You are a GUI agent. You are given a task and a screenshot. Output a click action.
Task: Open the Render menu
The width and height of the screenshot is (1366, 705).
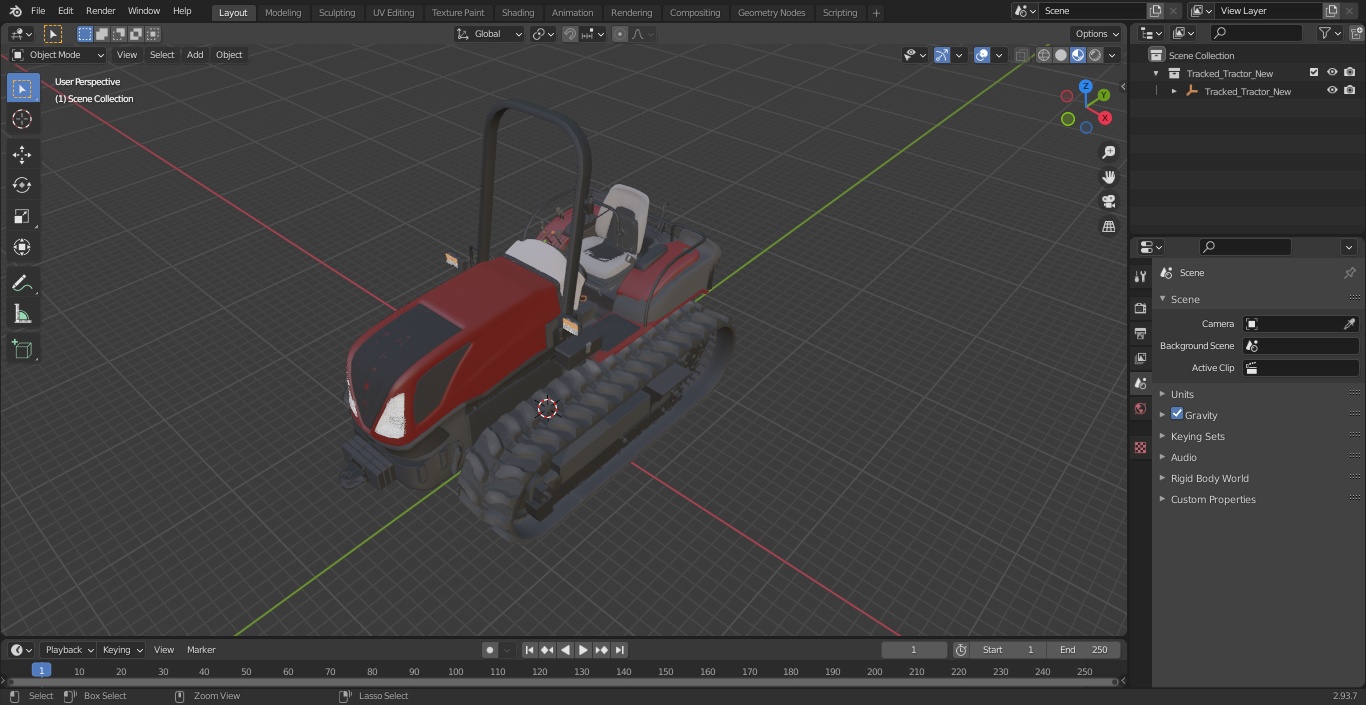(100, 11)
